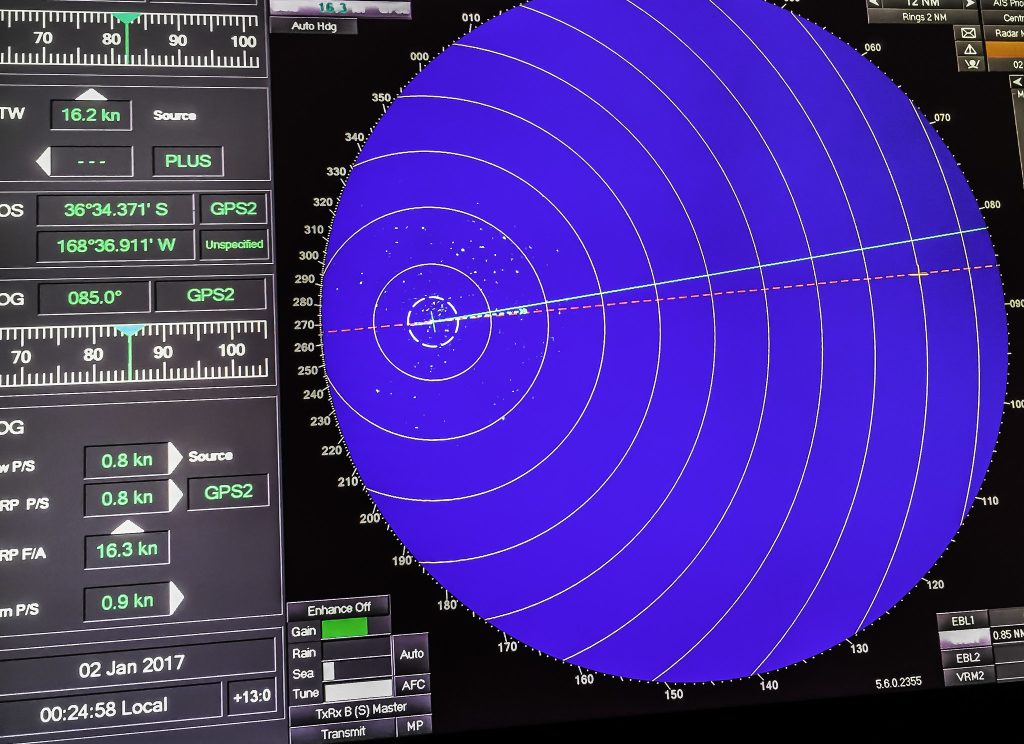
Task: Adjust the Sea clutter slider
Action: point(357,671)
